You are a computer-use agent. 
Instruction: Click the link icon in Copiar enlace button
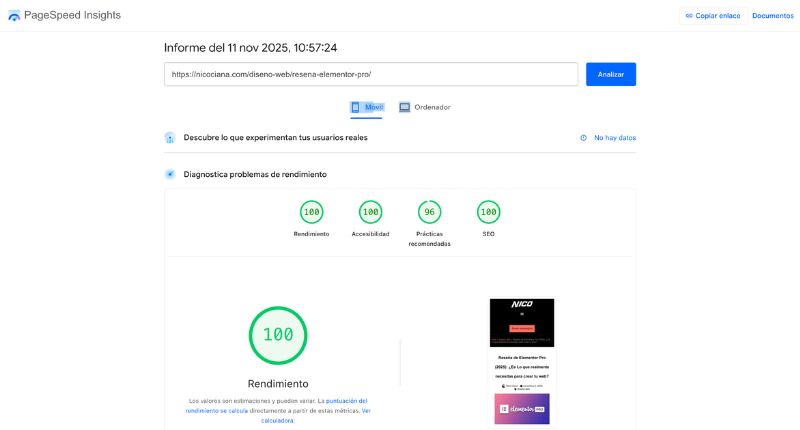689,16
